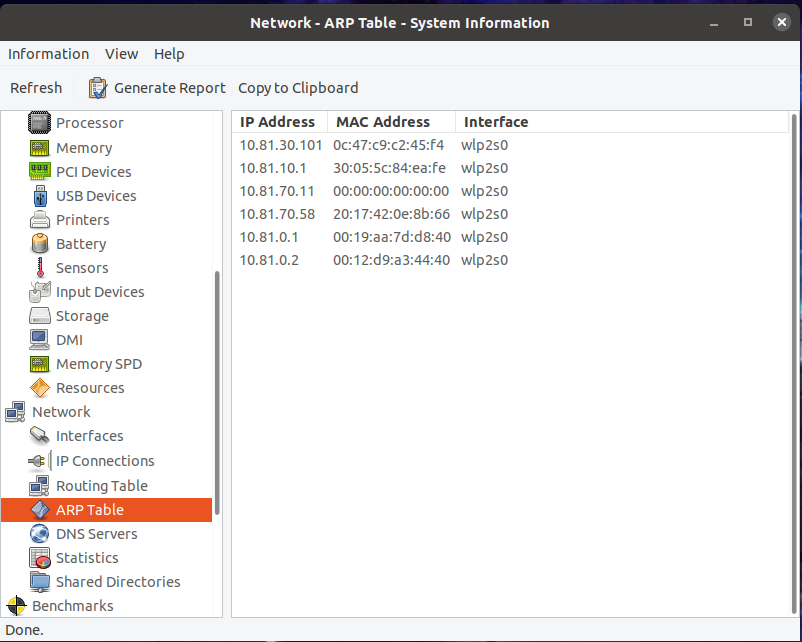Click the Battery icon in sidebar

pyautogui.click(x=40, y=244)
